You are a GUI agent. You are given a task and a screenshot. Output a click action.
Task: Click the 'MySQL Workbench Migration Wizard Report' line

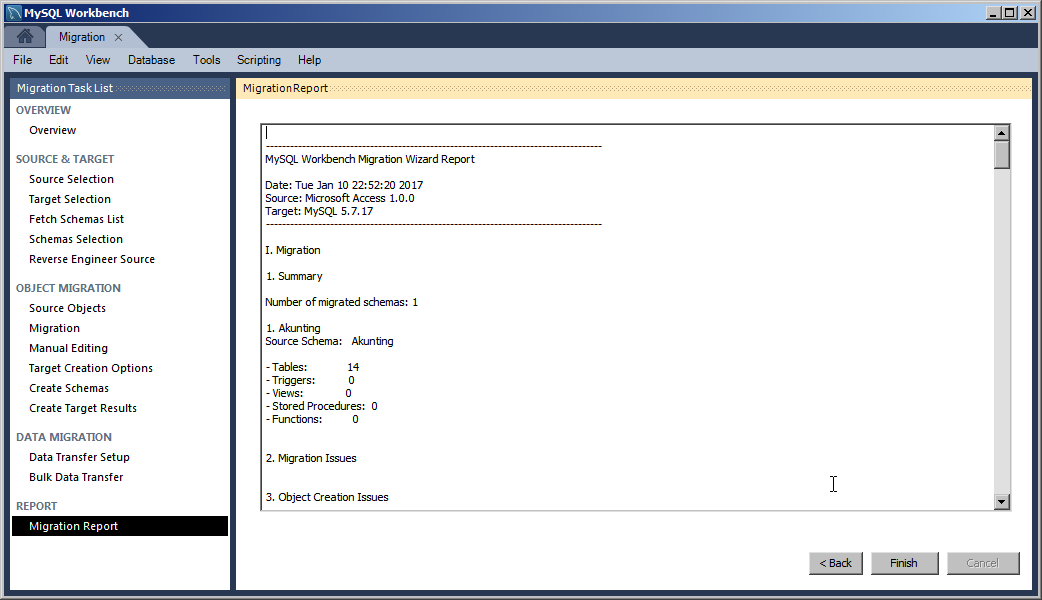point(370,159)
